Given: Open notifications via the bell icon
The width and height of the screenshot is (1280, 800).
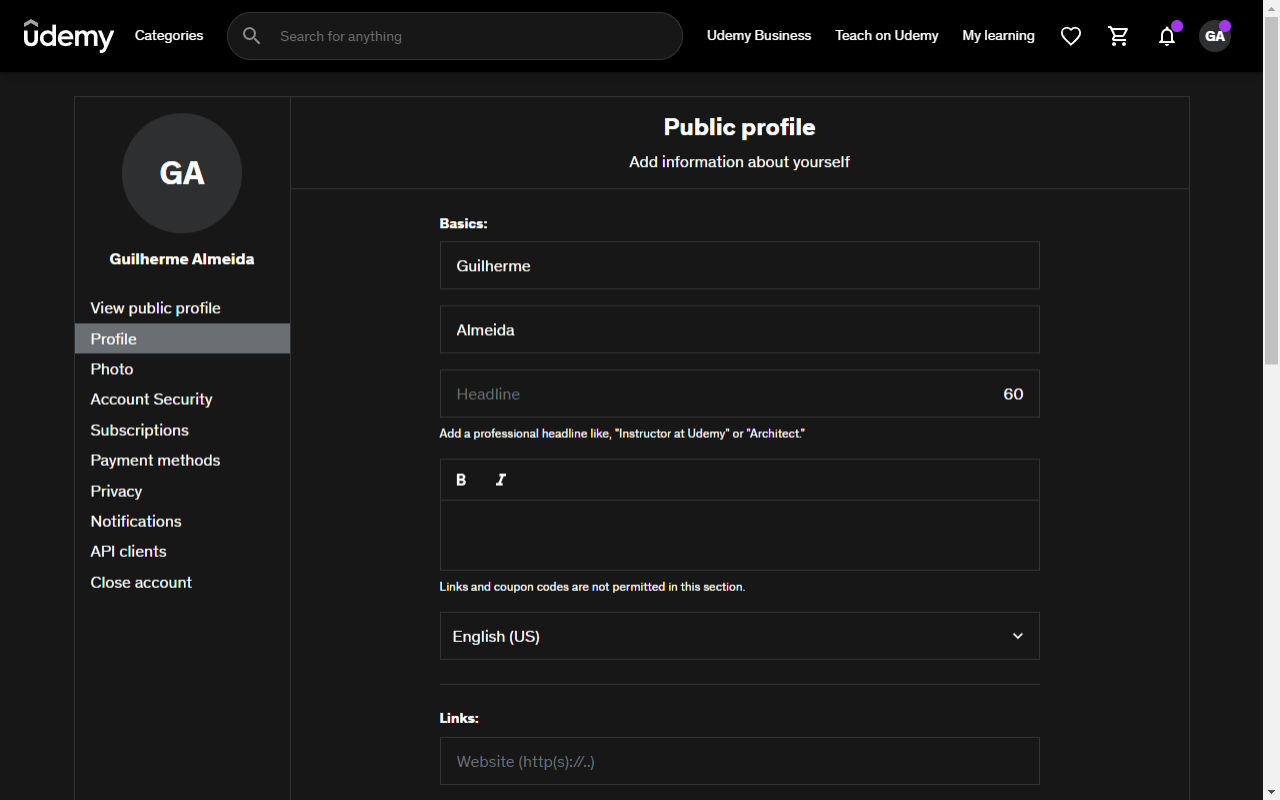Looking at the screenshot, I should pyautogui.click(x=1166, y=35).
